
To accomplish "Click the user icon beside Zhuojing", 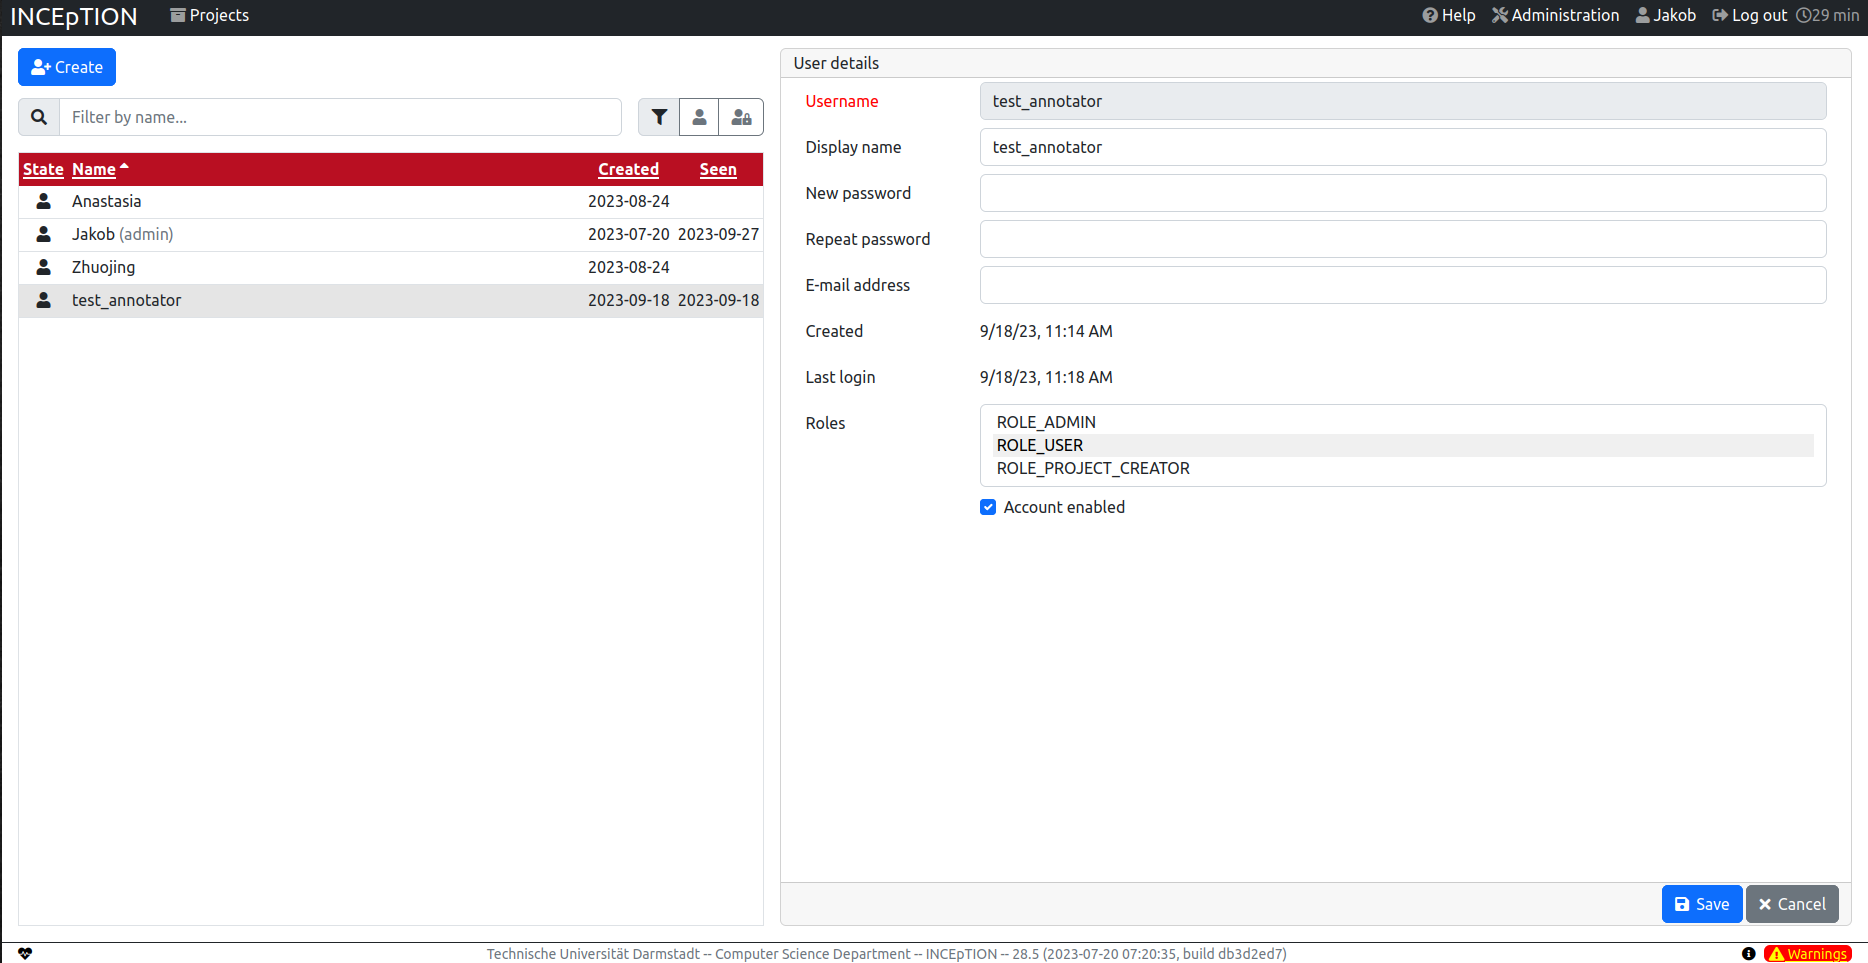I will coord(44,267).
